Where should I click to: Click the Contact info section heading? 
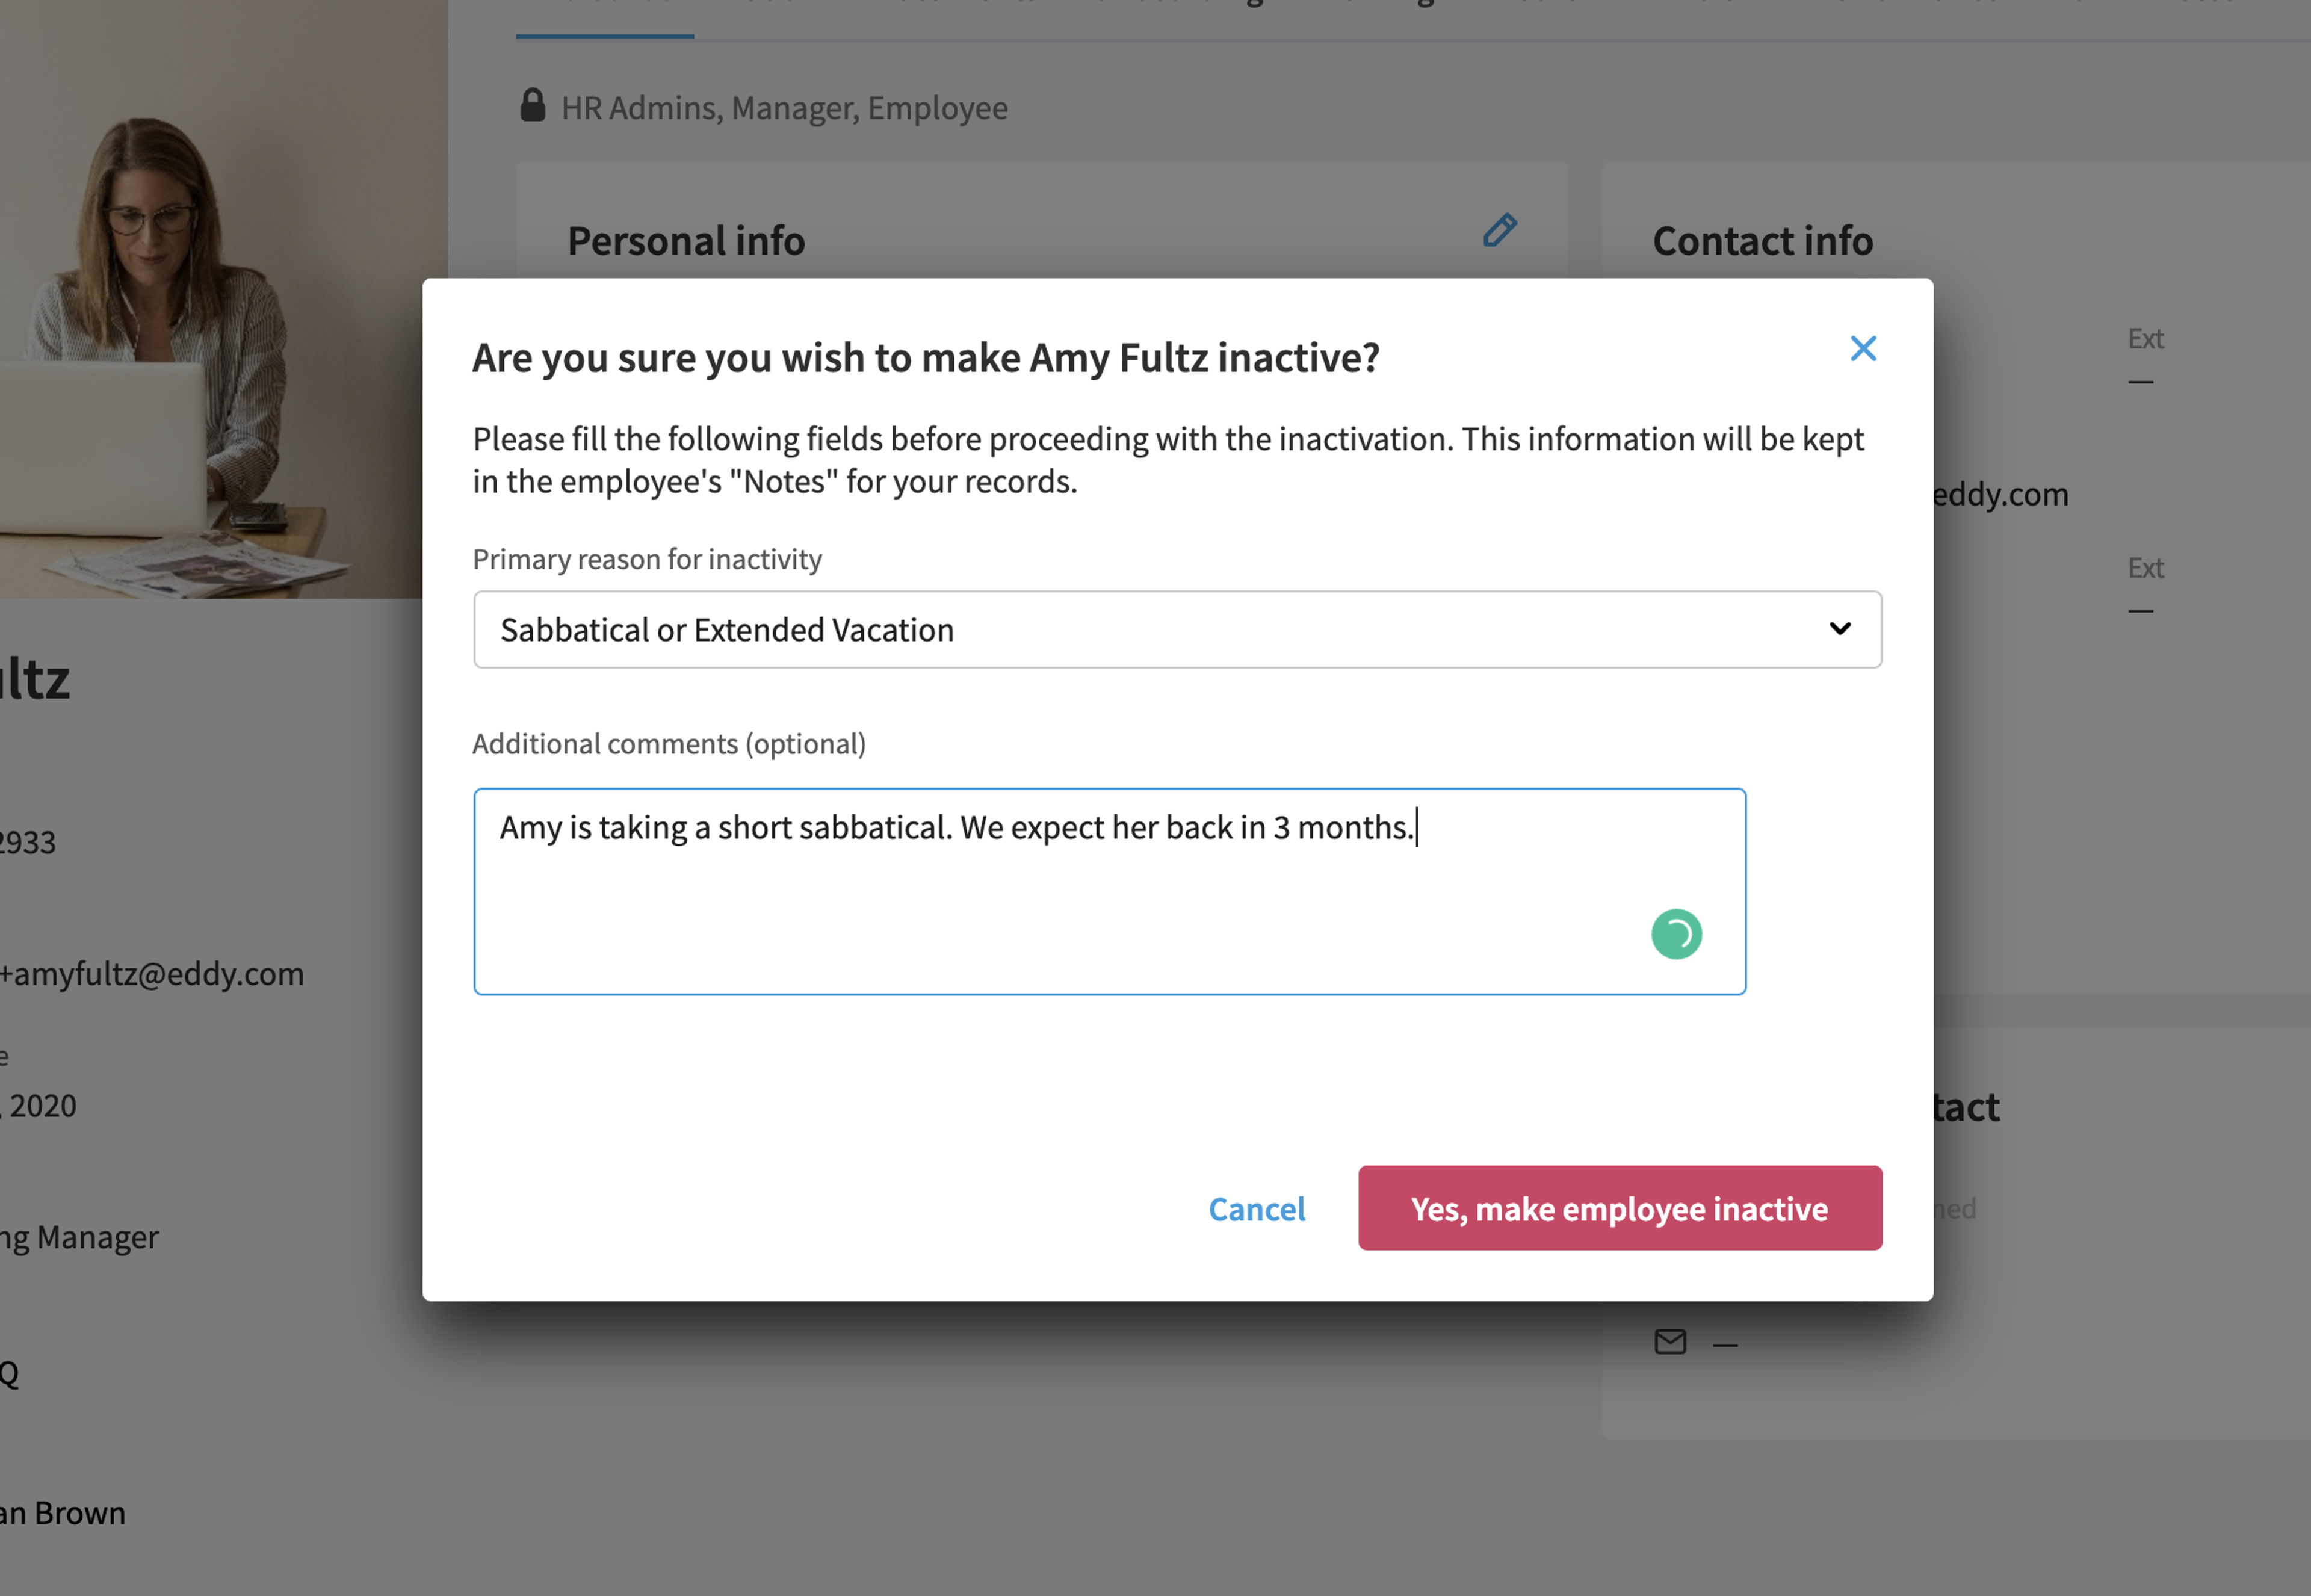[1762, 241]
